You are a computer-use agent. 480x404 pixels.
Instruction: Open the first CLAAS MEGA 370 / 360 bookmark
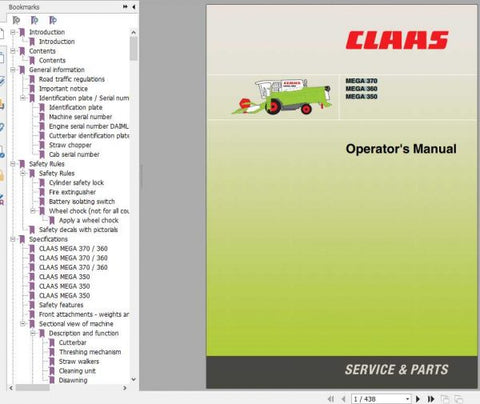[x=73, y=248]
